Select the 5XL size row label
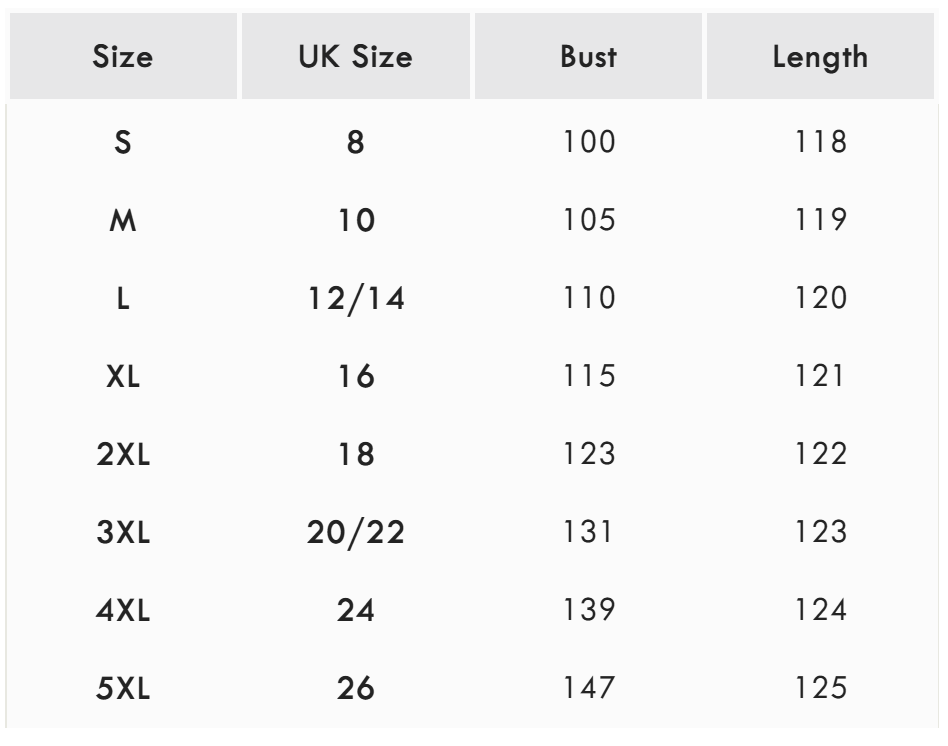This screenshot has width=948, height=746. pos(122,689)
